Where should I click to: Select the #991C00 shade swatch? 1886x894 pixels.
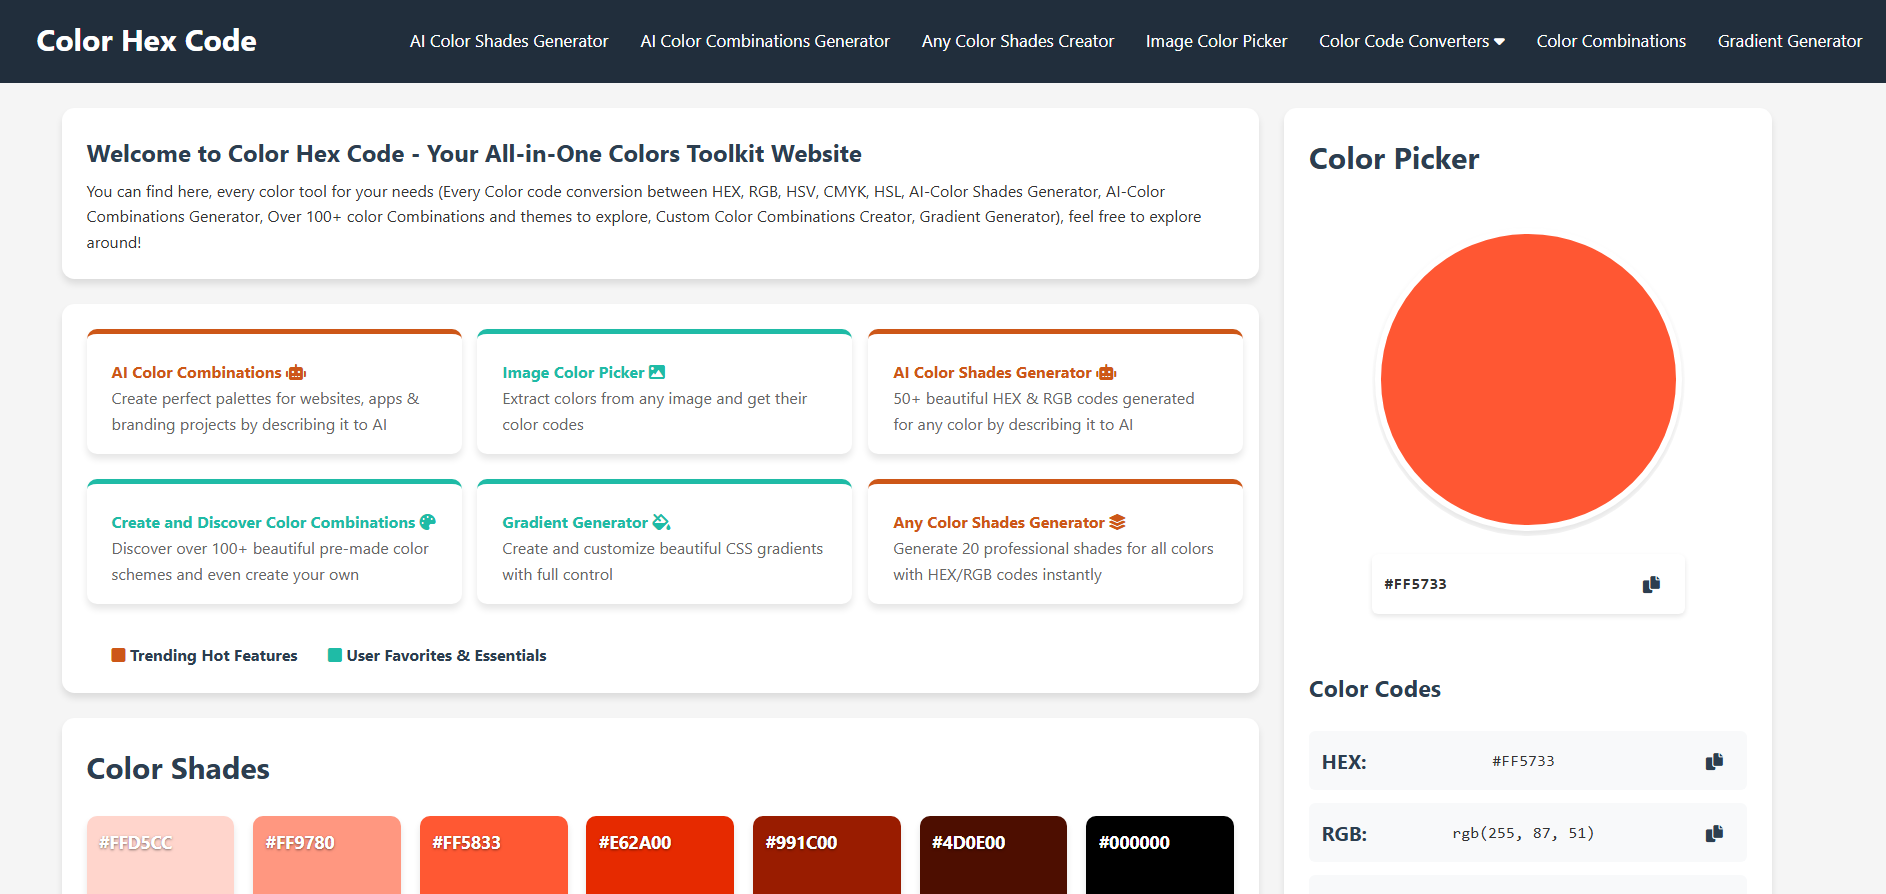coord(827,855)
